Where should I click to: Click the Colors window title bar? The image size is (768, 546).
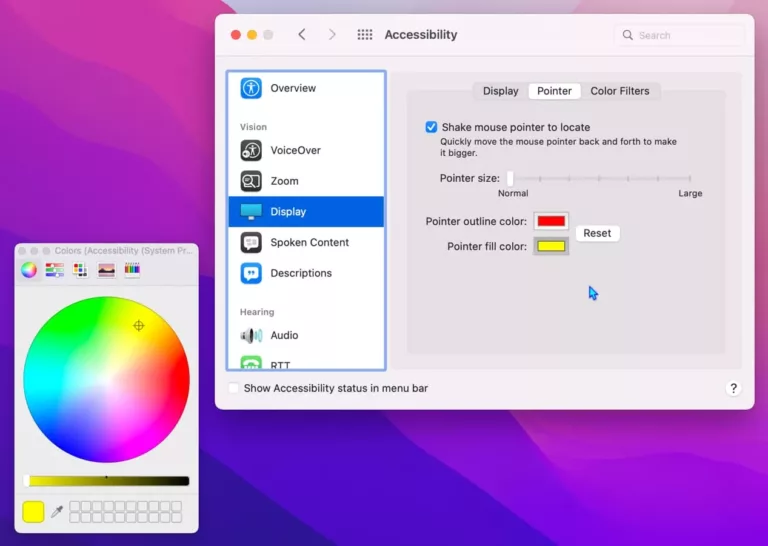pyautogui.click(x=106, y=251)
